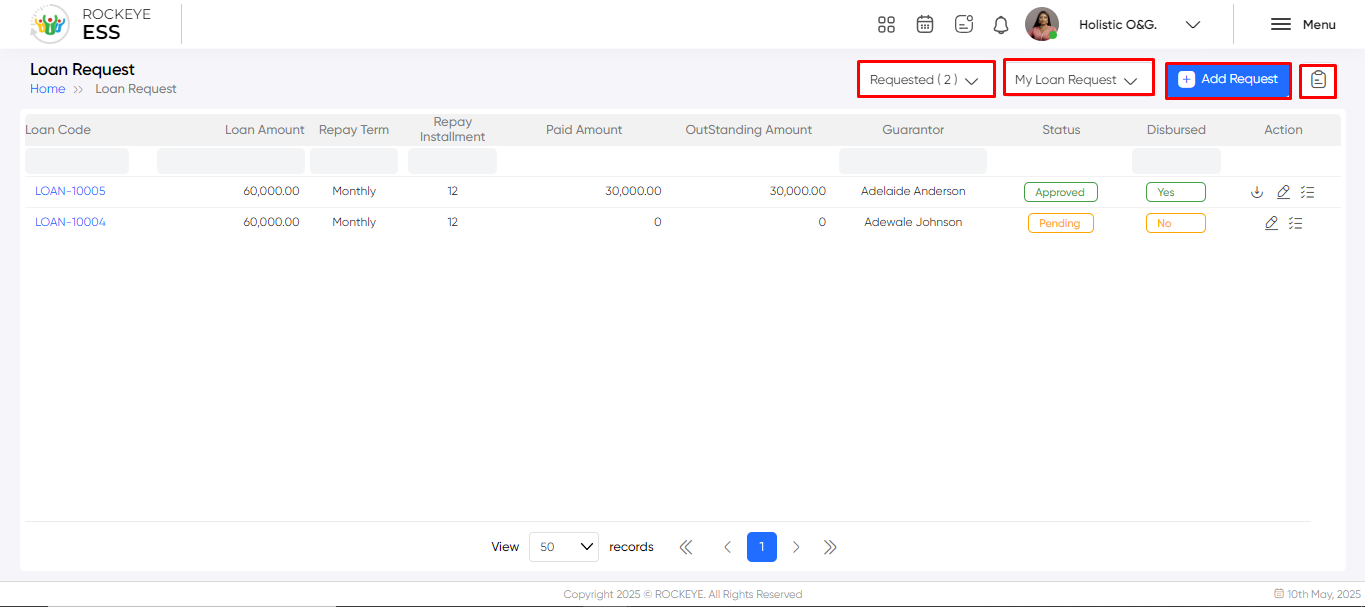This screenshot has height=607, width=1365.
Task: Sort by Paid Amount column header
Action: tap(584, 130)
